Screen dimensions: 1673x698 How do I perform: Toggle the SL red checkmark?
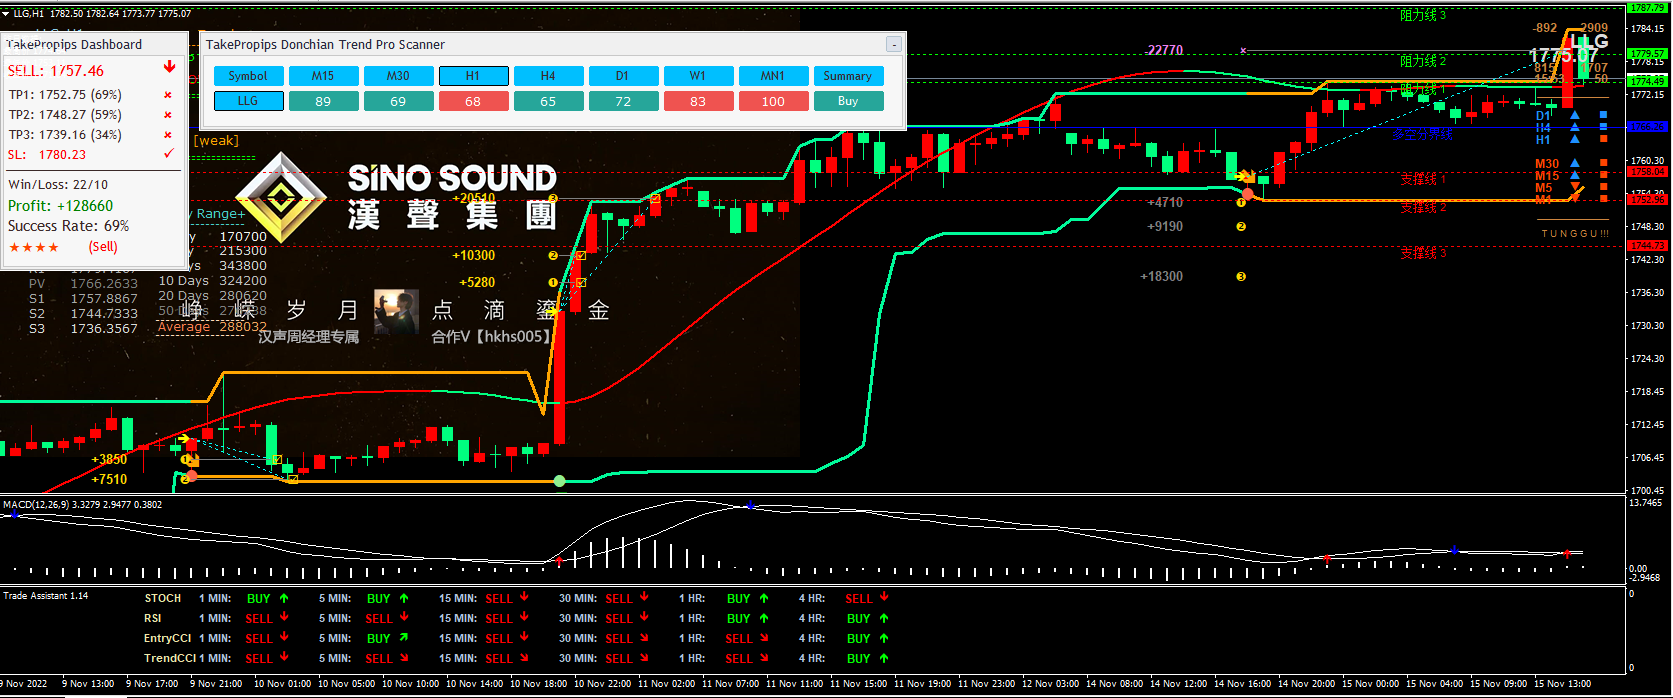(169, 154)
